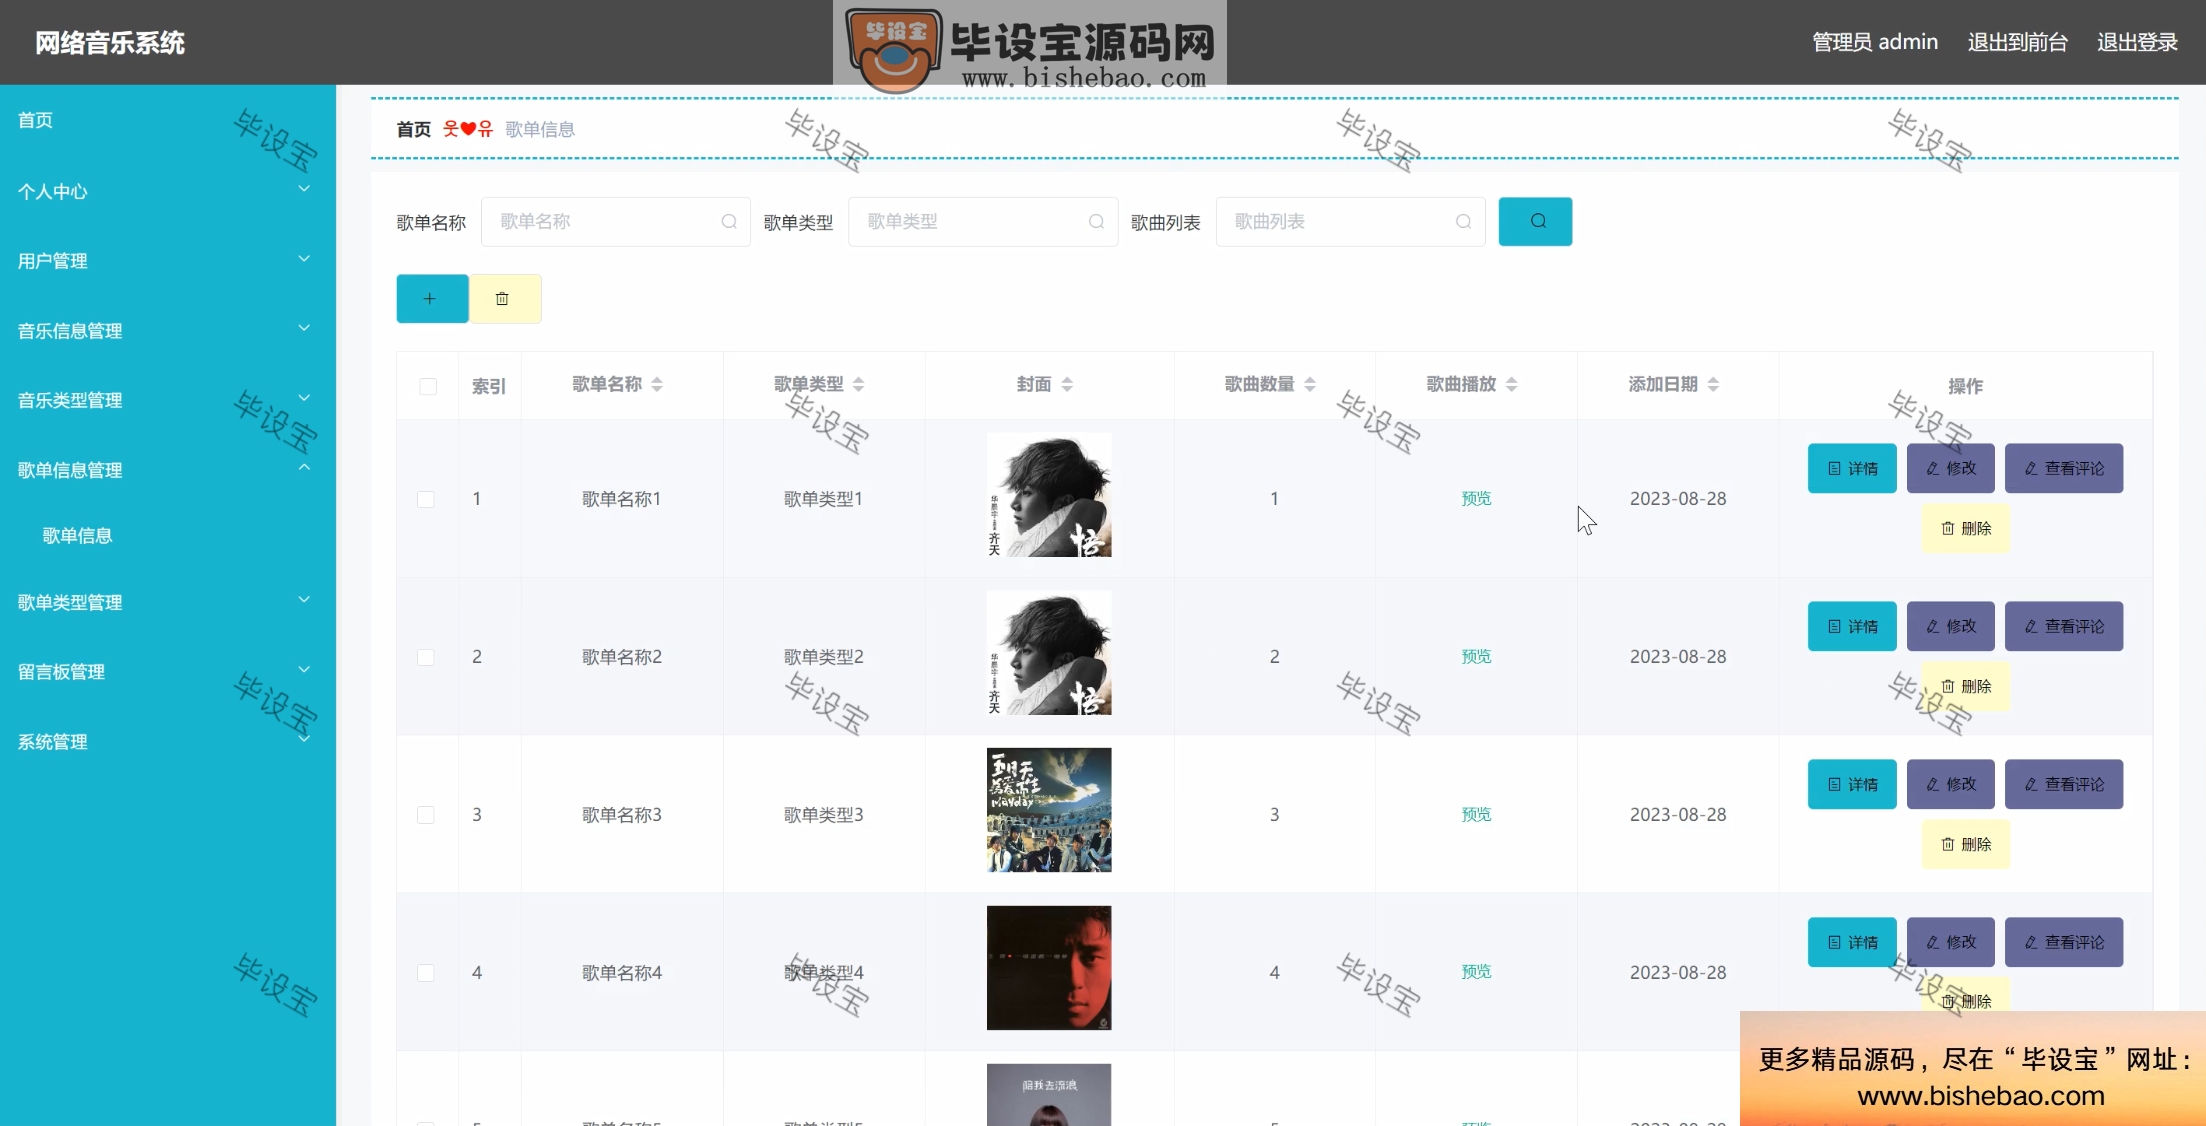Open cover thumbnail of 歌单名称2
Screen dimensions: 2206x1126
1049,652
